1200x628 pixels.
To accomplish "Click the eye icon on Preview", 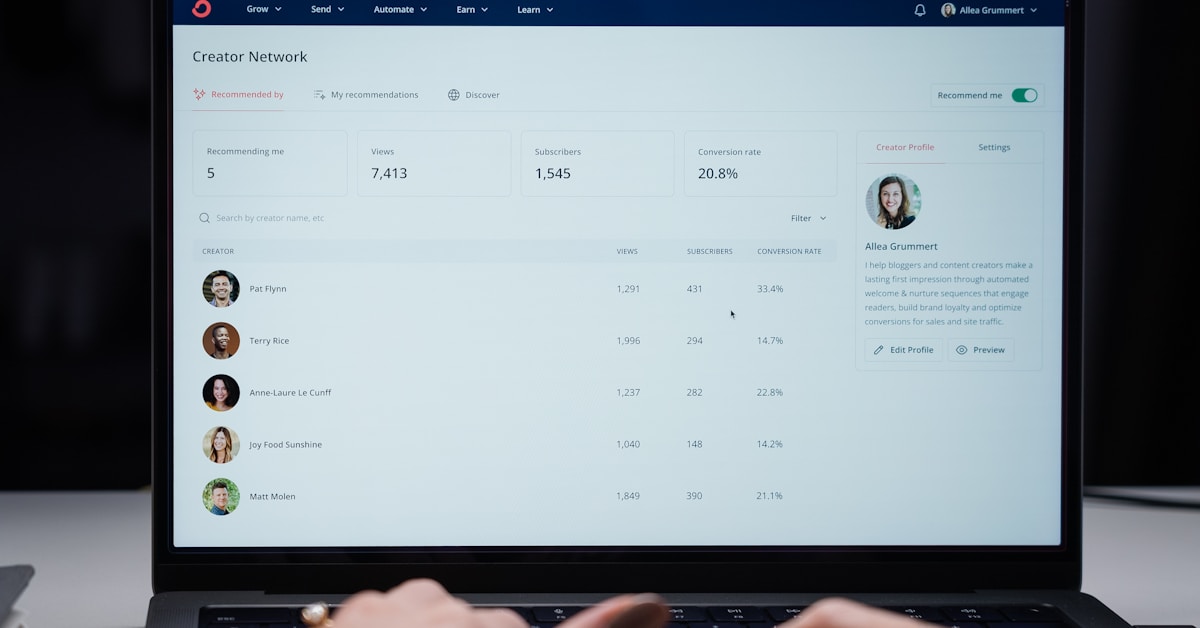I will [961, 350].
